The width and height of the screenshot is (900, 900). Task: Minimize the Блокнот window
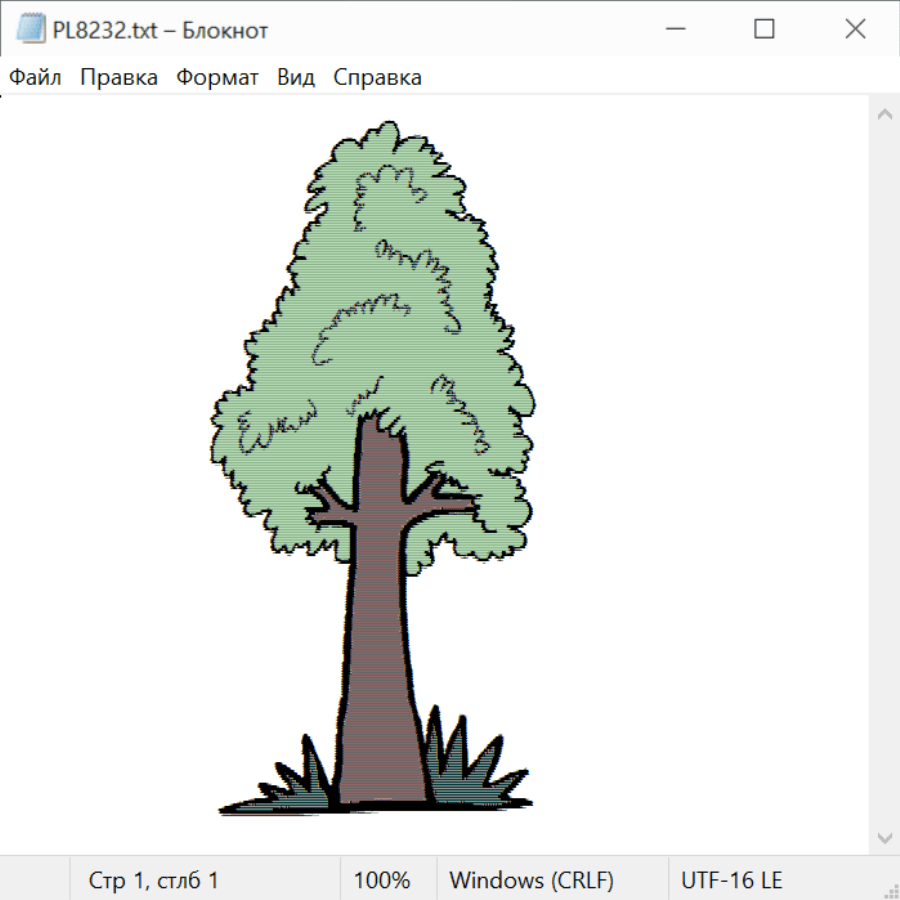pos(675,30)
